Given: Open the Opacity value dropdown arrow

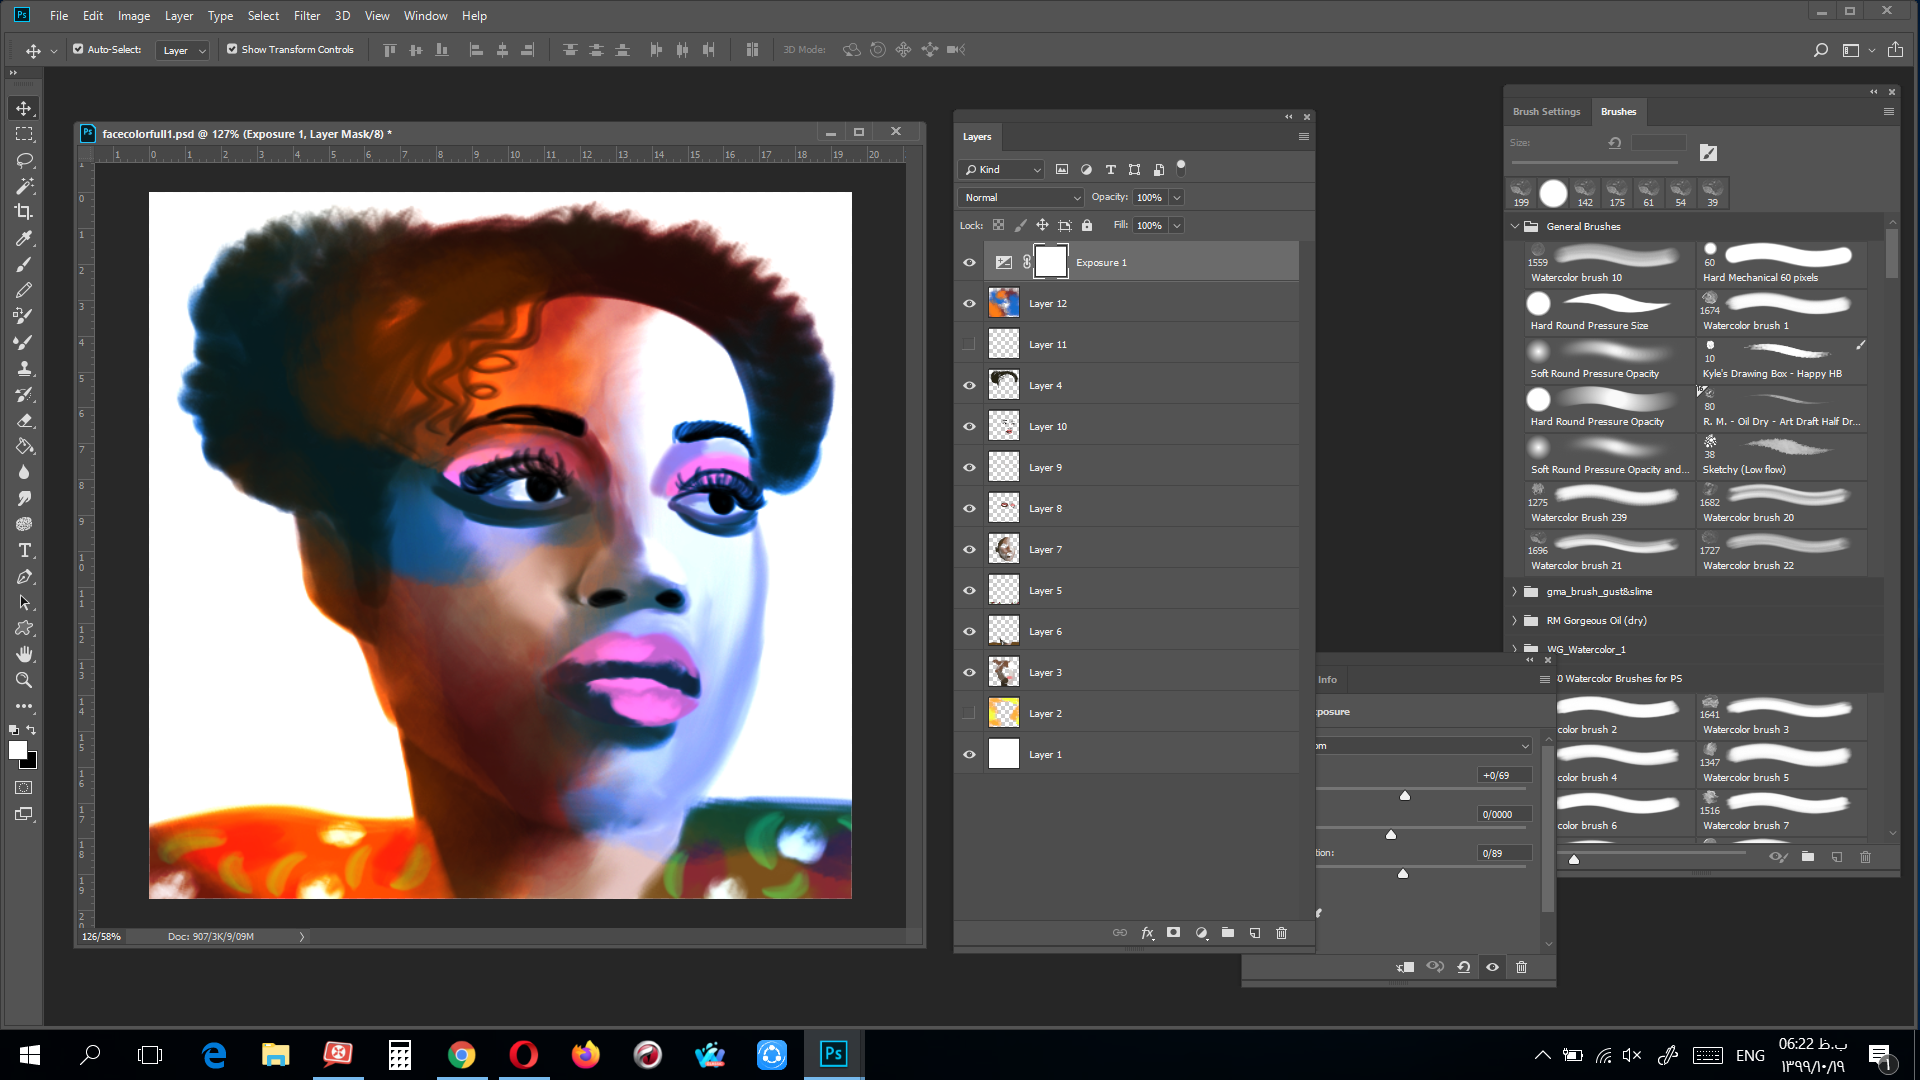Looking at the screenshot, I should pyautogui.click(x=1177, y=198).
